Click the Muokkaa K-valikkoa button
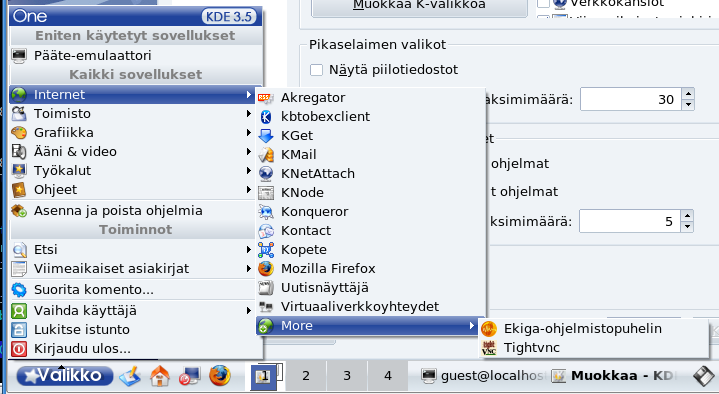719x394 pixels. pyautogui.click(x=419, y=6)
